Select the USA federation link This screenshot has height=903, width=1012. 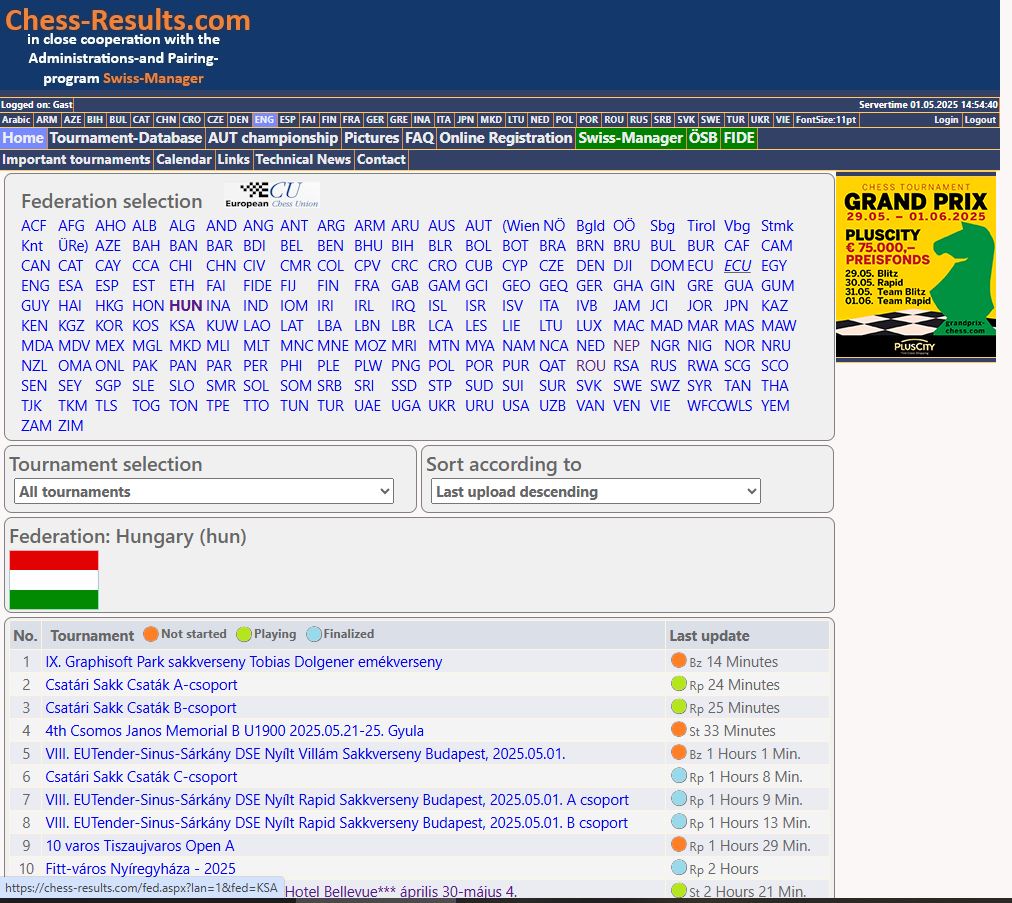(x=516, y=406)
